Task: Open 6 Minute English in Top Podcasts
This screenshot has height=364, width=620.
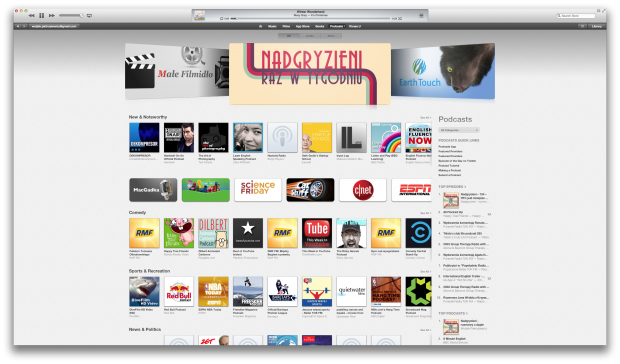Action: tap(454, 339)
